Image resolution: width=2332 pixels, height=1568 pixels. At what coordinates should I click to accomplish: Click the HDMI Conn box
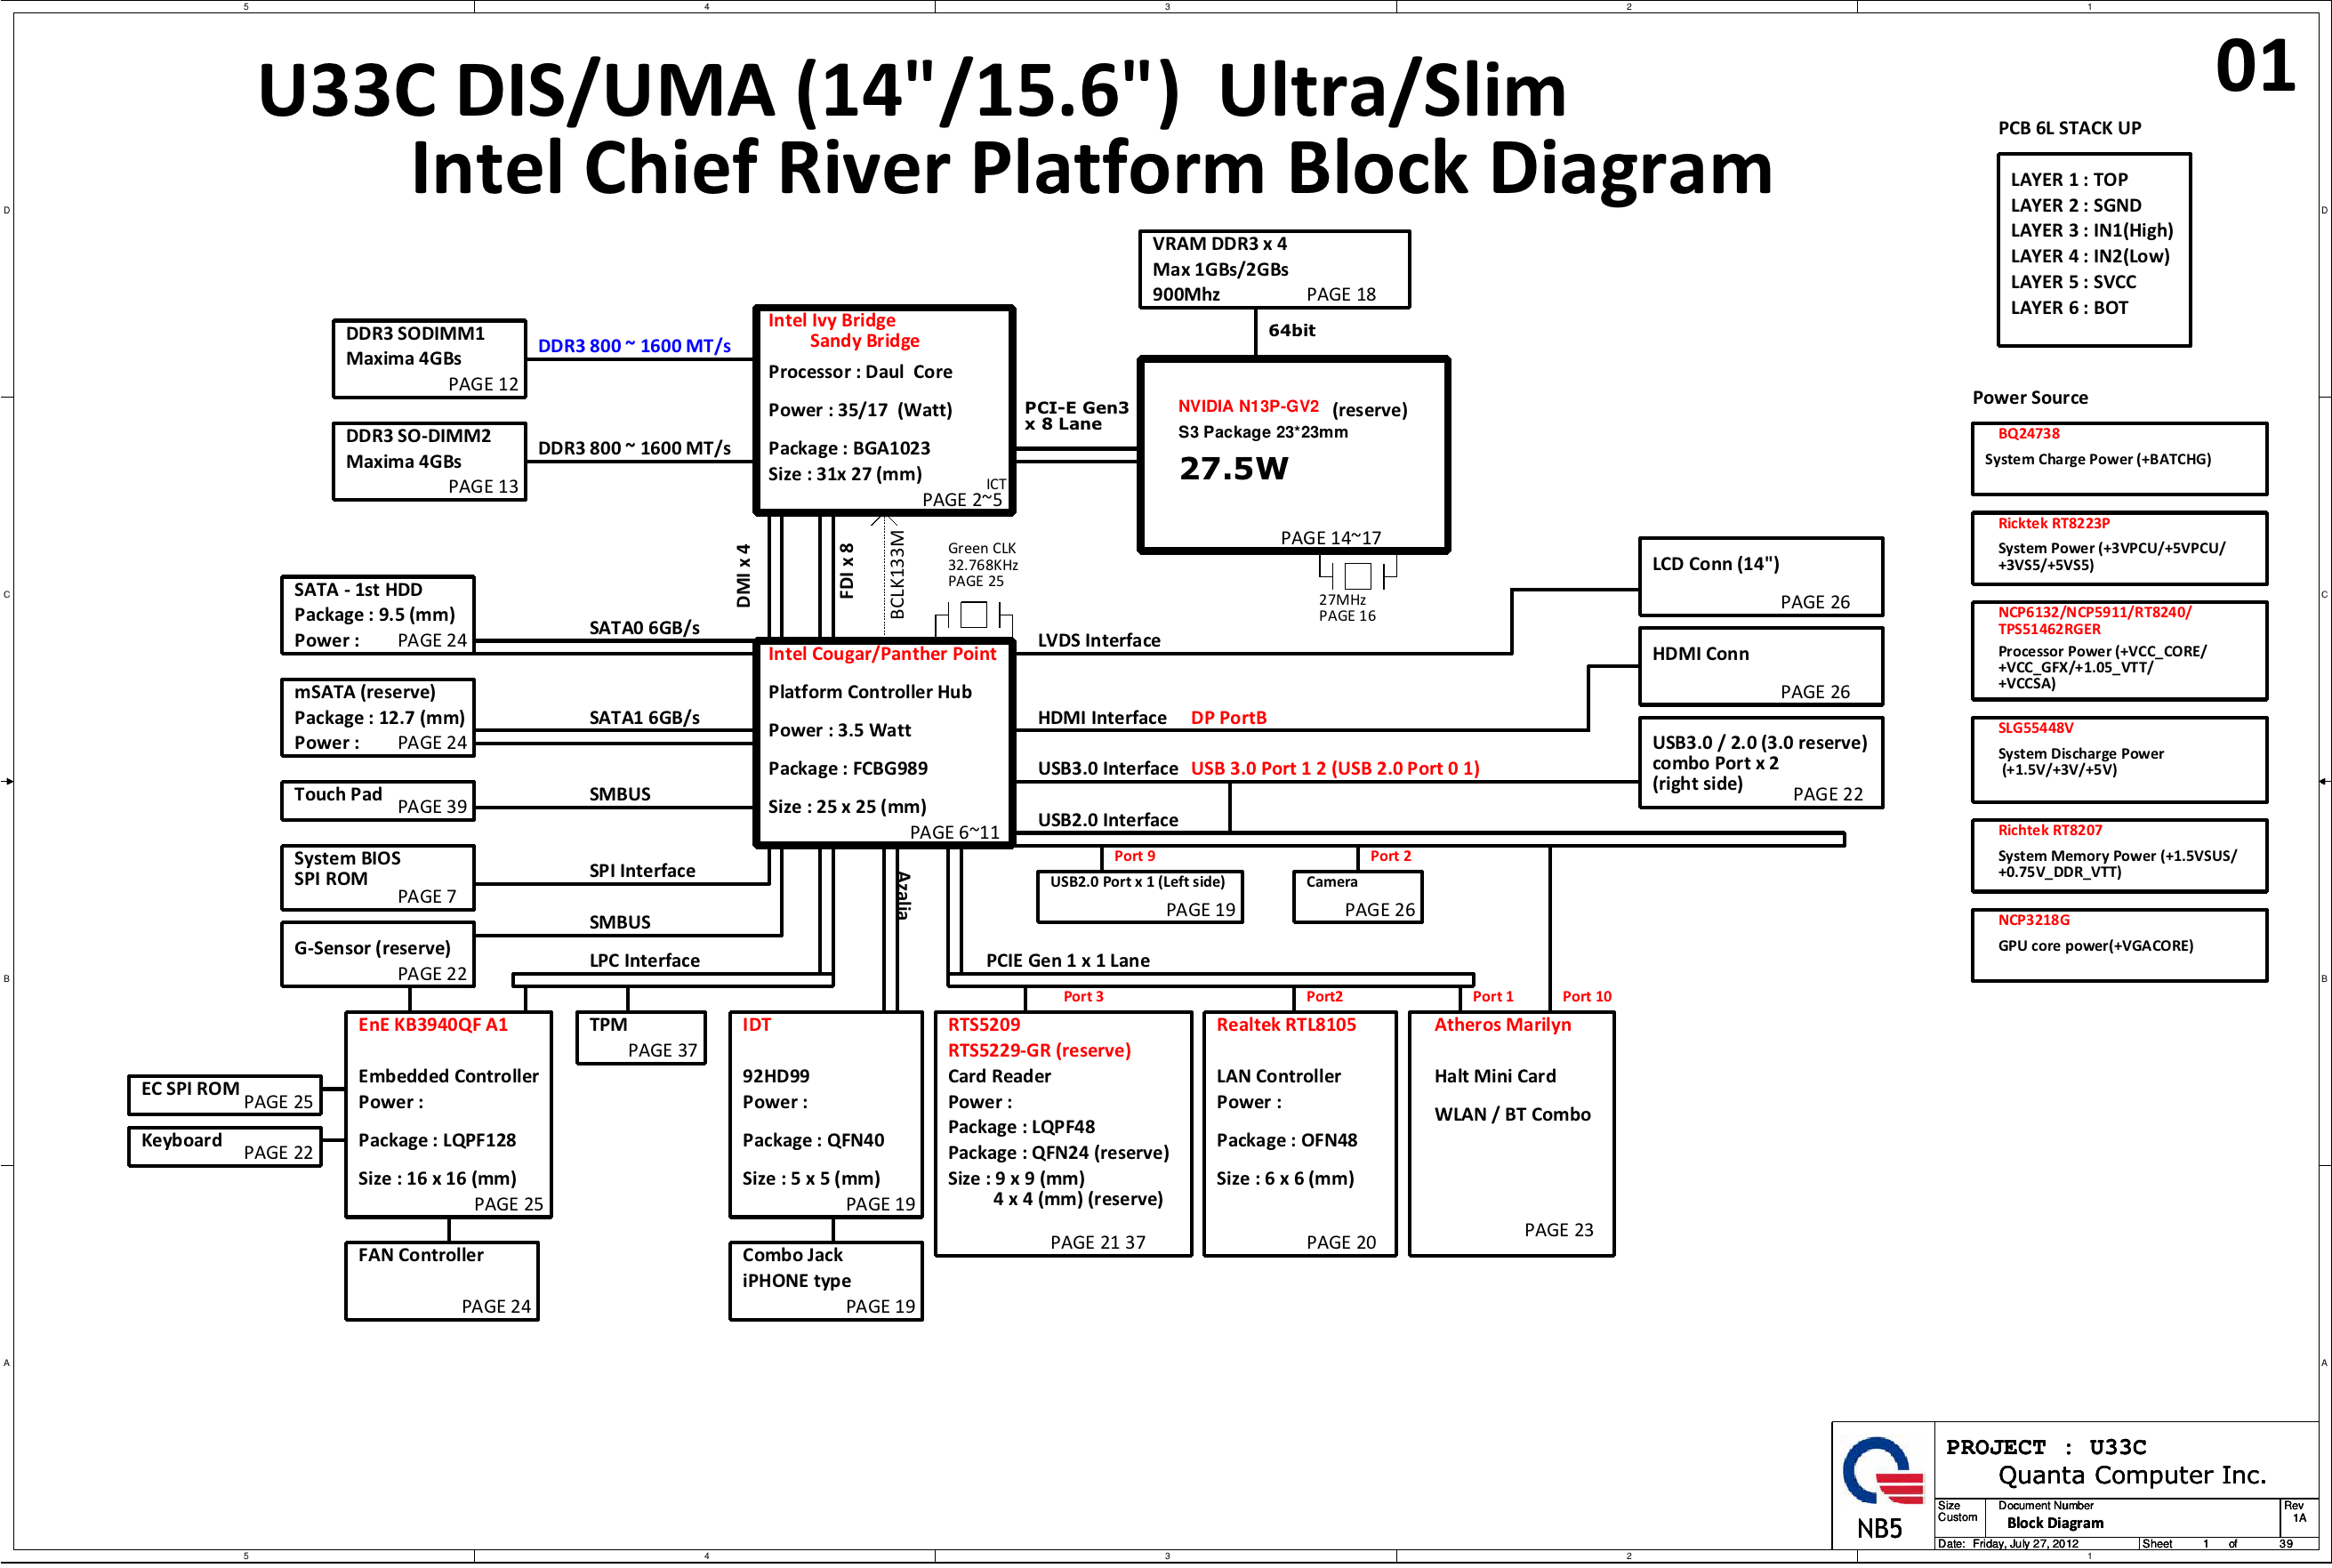click(x=1760, y=666)
